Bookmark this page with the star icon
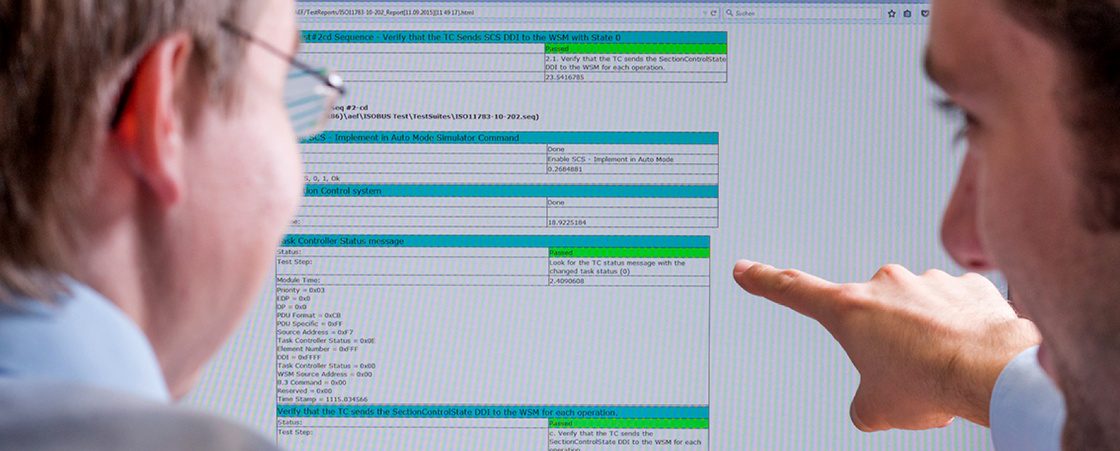Image resolution: width=1120 pixels, height=451 pixels. [x=891, y=13]
